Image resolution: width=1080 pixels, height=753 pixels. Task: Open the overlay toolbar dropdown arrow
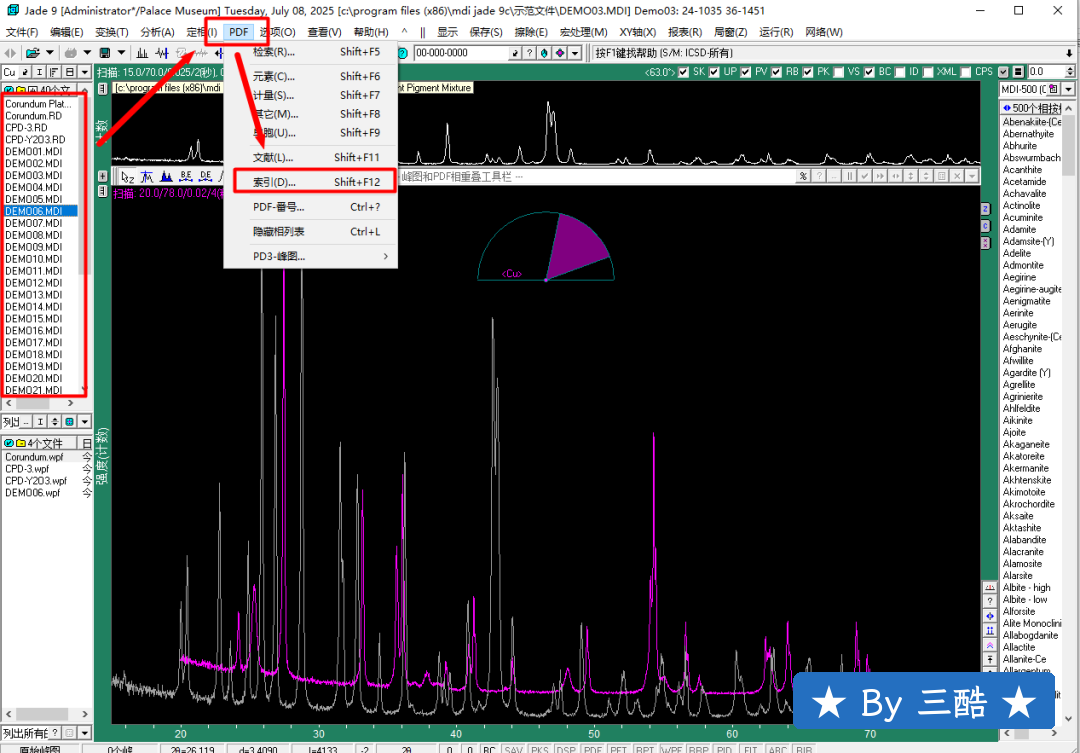[971, 176]
